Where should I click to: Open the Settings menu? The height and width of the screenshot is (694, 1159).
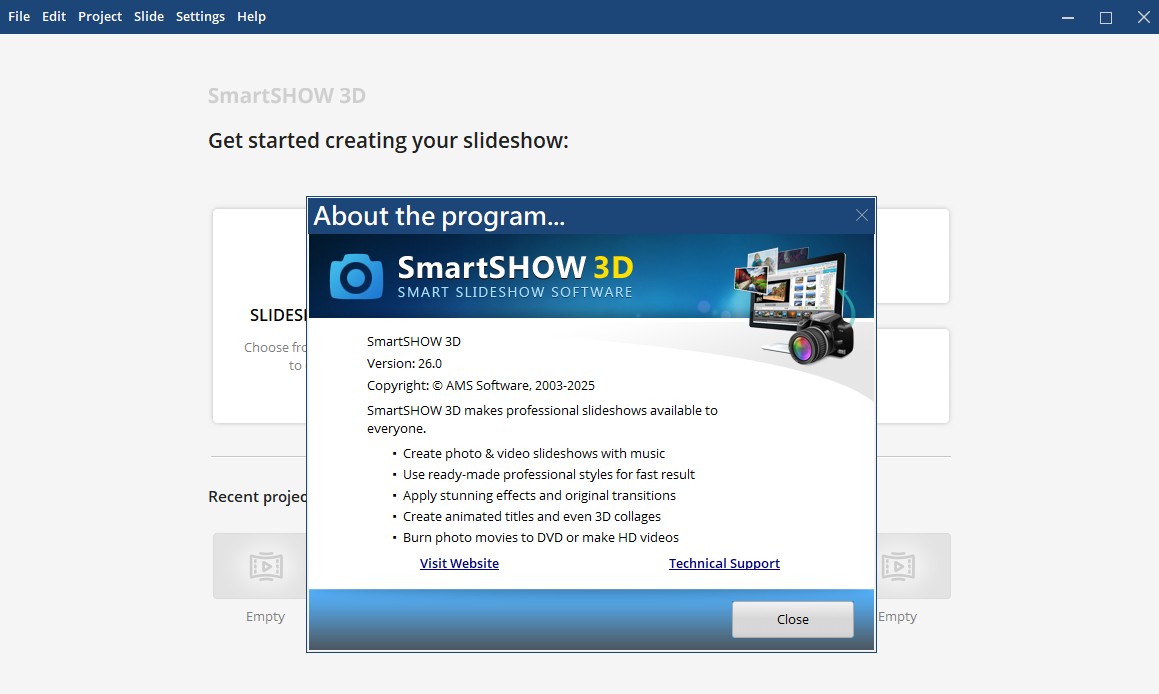[x=200, y=17]
